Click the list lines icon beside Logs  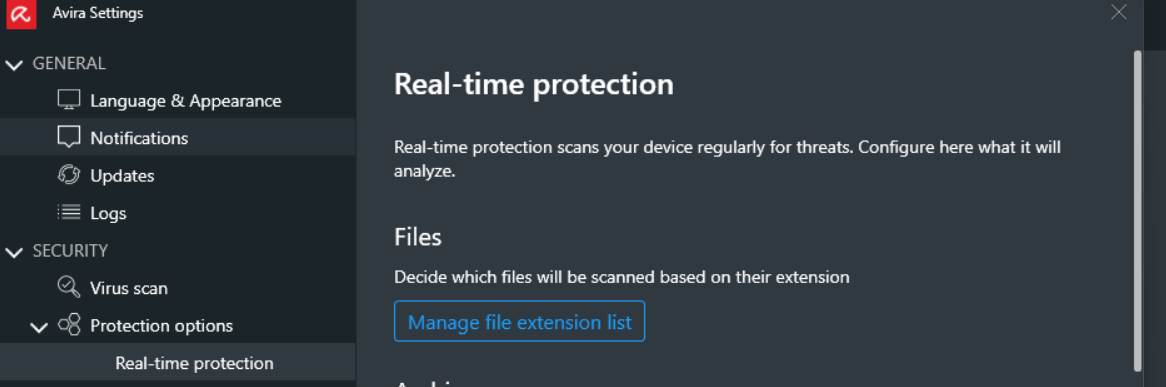[x=68, y=213]
